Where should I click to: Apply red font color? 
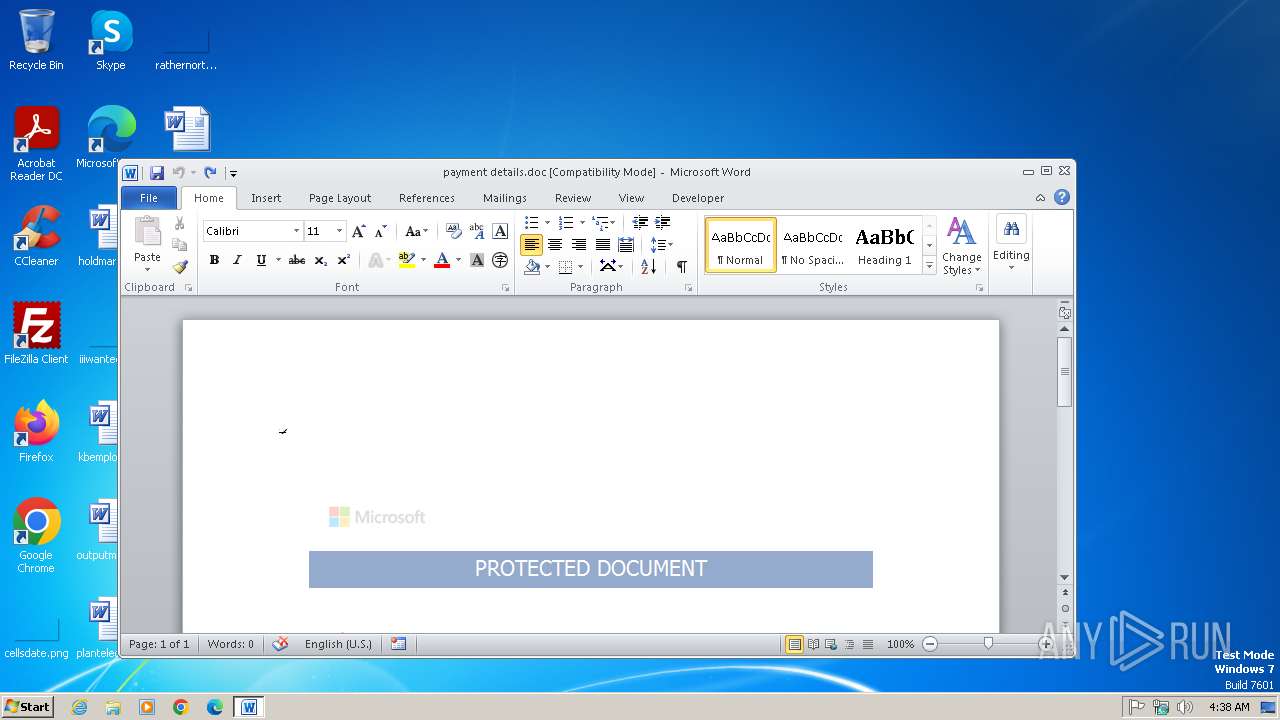tap(442, 260)
